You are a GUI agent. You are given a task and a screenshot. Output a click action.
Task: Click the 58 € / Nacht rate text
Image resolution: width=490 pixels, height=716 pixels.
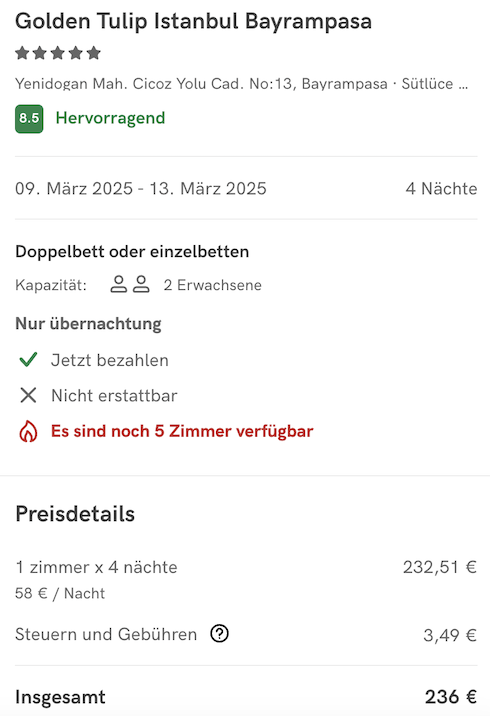click(60, 593)
